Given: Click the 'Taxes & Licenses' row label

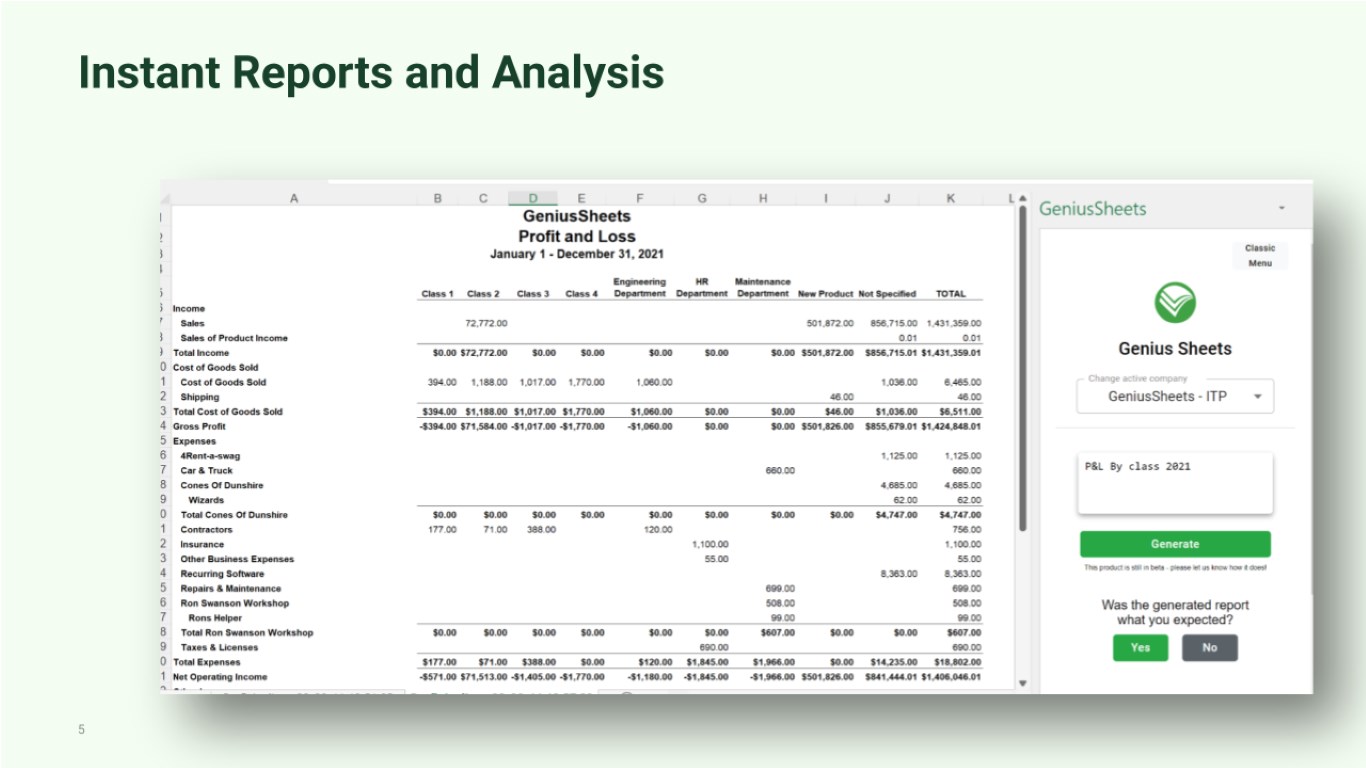Looking at the screenshot, I should [219, 648].
